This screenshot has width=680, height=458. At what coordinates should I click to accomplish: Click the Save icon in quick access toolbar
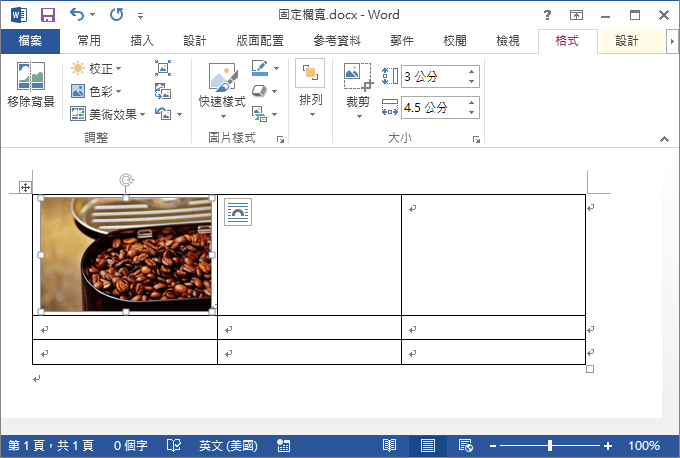(x=48, y=15)
